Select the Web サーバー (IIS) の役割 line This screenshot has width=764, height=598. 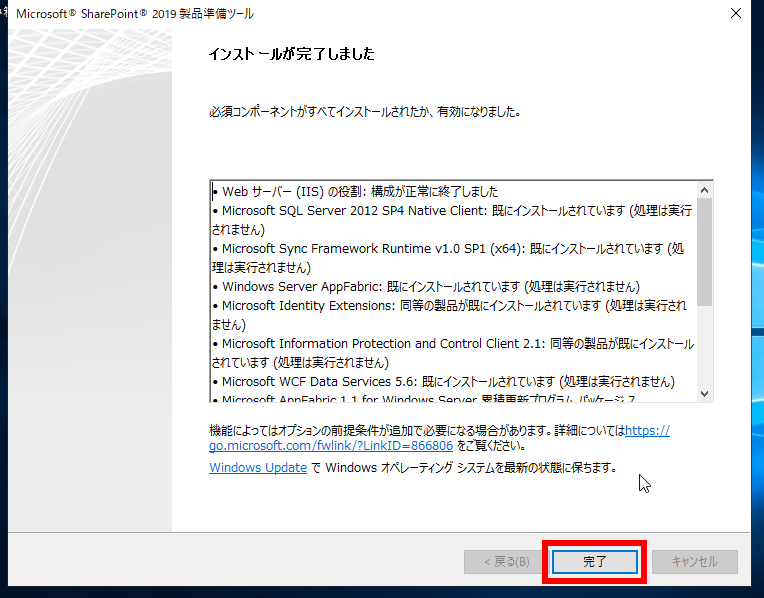pos(356,192)
